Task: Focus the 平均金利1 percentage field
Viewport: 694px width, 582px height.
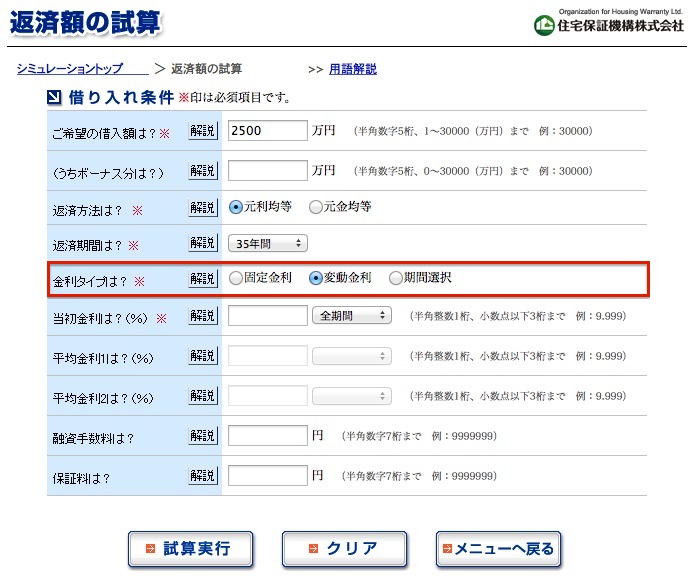Action: pos(268,356)
